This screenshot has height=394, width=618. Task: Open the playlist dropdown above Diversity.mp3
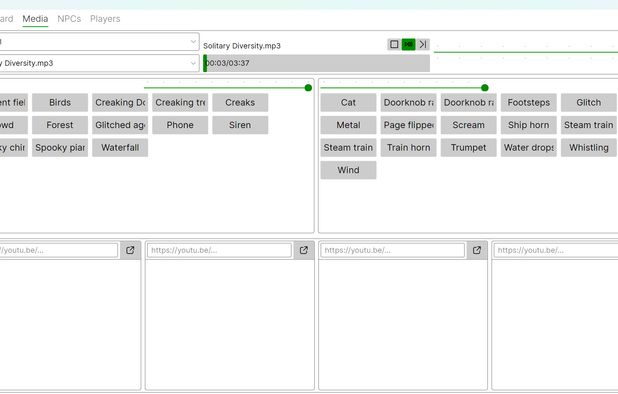click(99, 41)
